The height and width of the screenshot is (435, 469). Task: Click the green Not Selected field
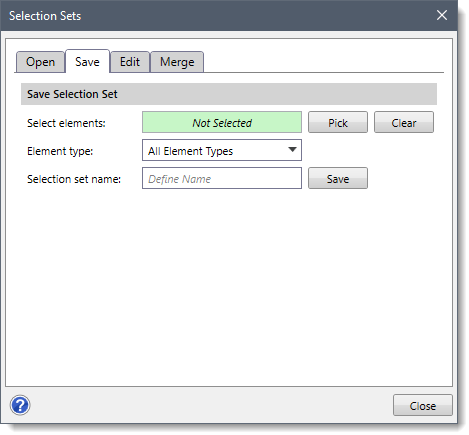pyautogui.click(x=222, y=122)
